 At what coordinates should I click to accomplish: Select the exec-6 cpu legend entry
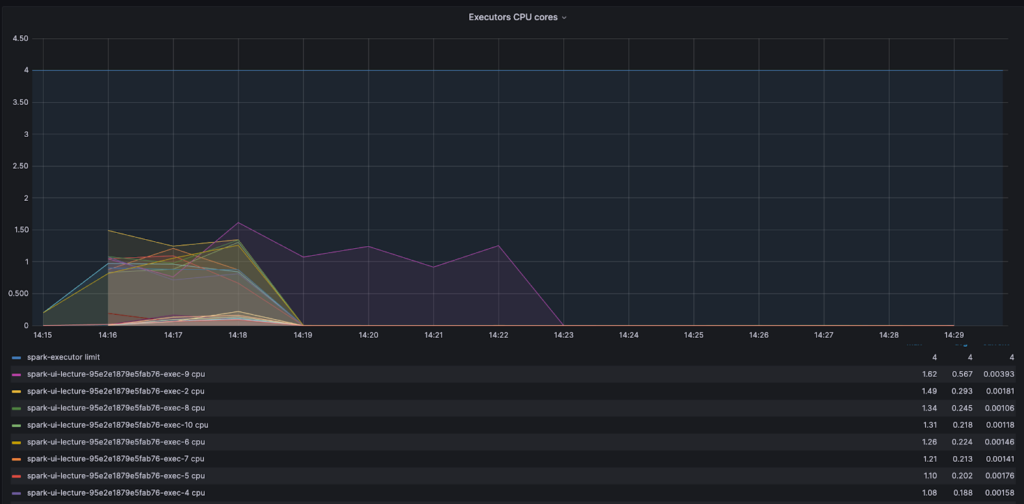click(x=116, y=442)
